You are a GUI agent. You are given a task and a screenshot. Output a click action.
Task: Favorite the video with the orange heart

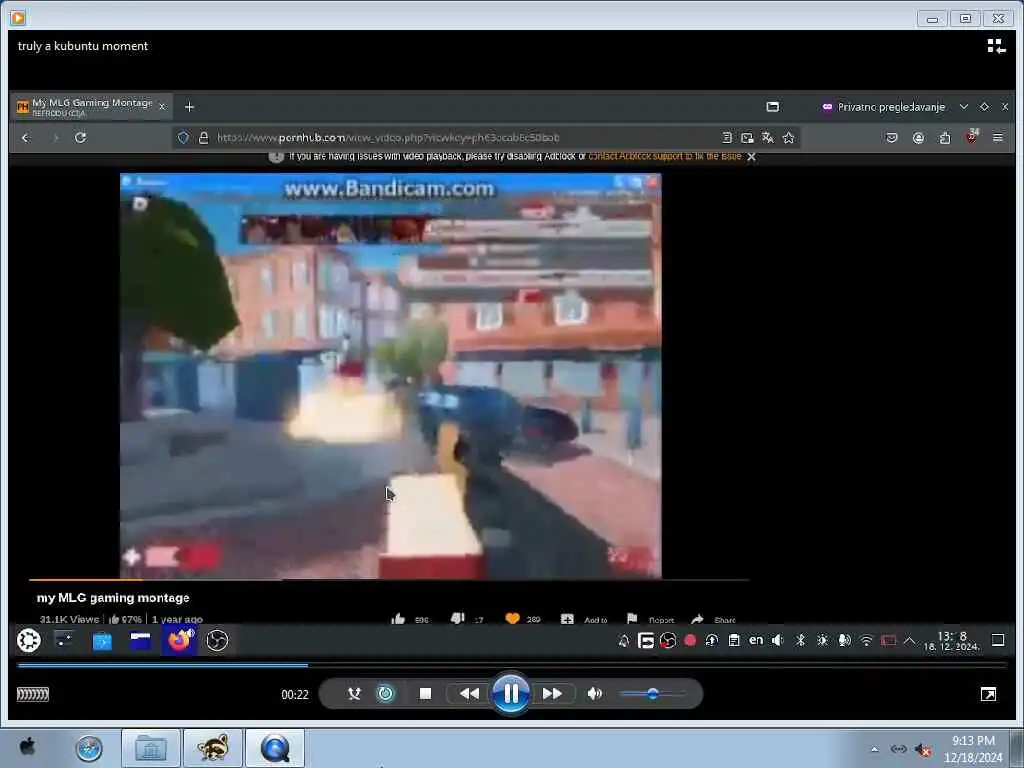coord(513,618)
